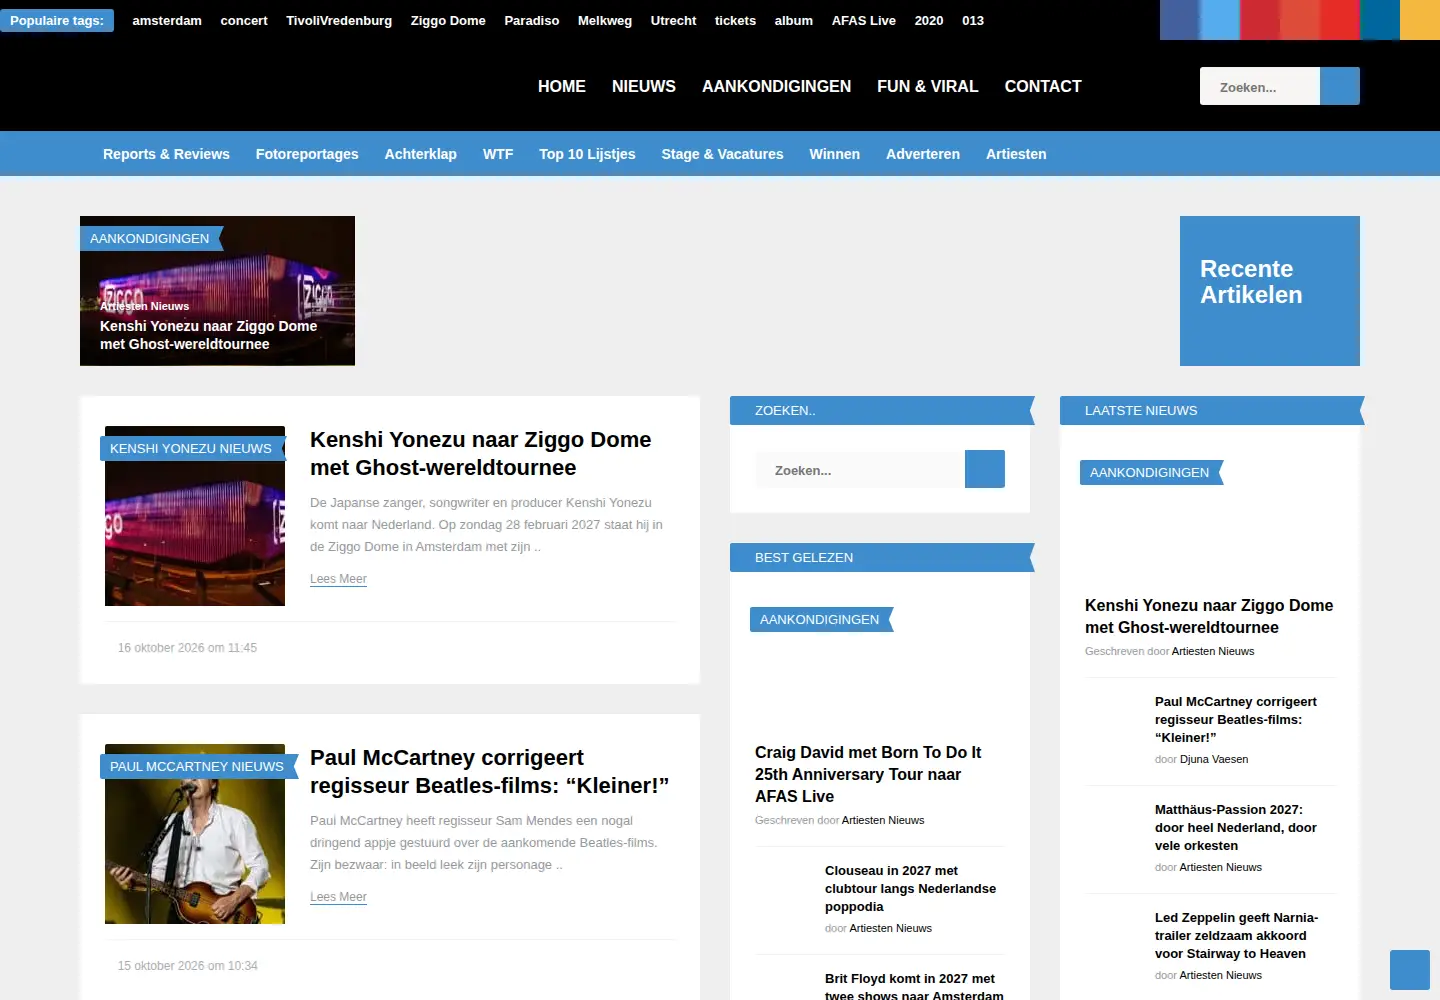The height and width of the screenshot is (1000, 1440).
Task: Open the CONTACT page
Action: coord(1043,86)
